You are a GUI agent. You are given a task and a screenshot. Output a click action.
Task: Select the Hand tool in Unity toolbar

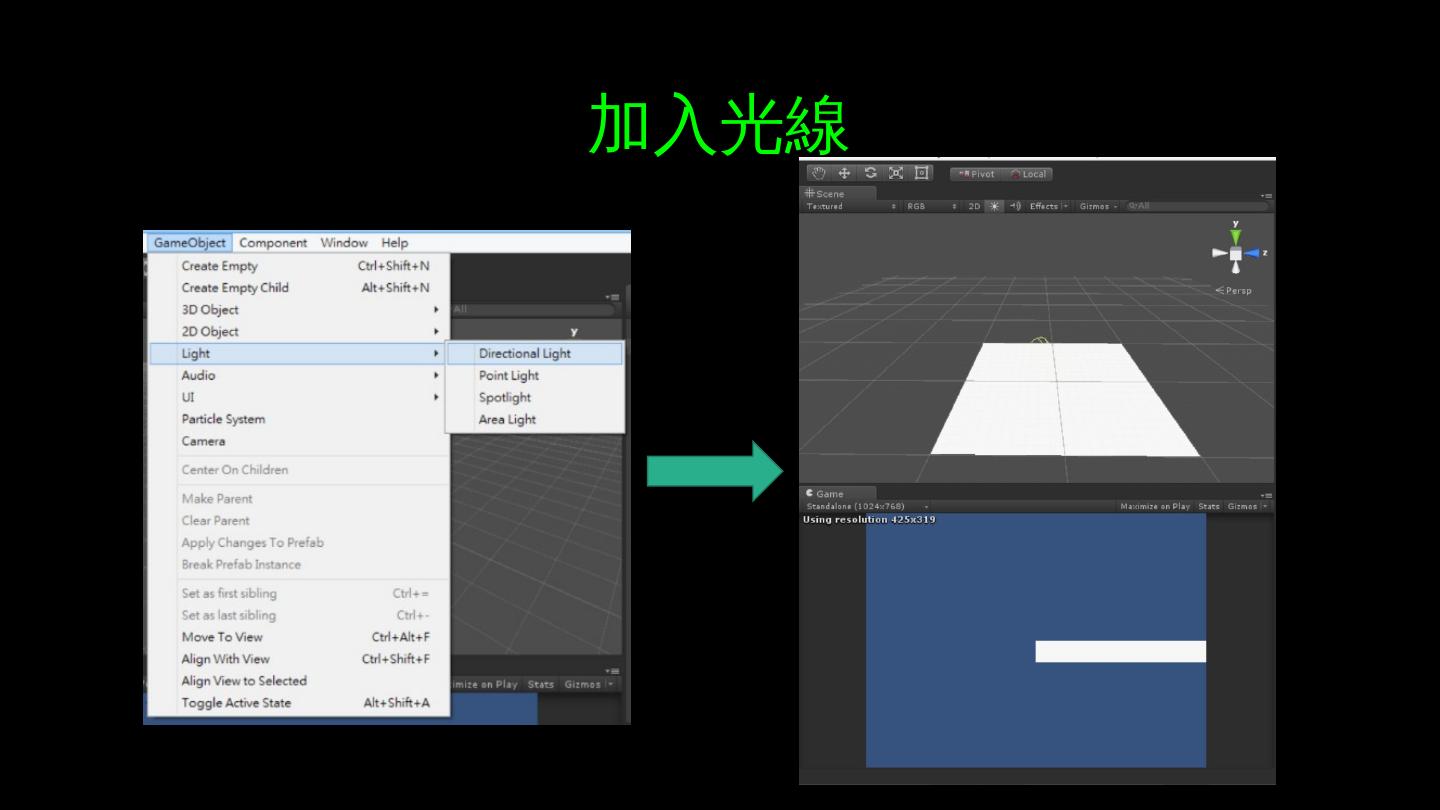click(818, 173)
